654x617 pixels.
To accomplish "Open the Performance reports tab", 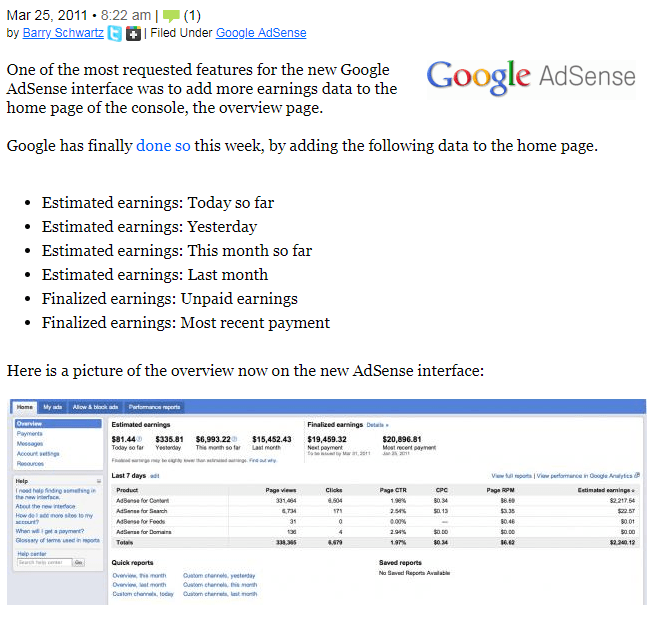I will tap(154, 407).
